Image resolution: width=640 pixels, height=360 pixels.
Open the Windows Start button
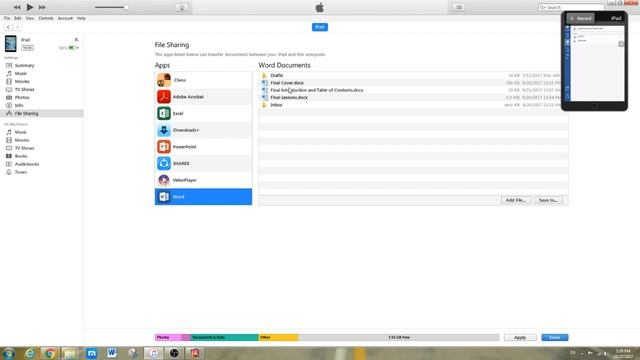9,353
